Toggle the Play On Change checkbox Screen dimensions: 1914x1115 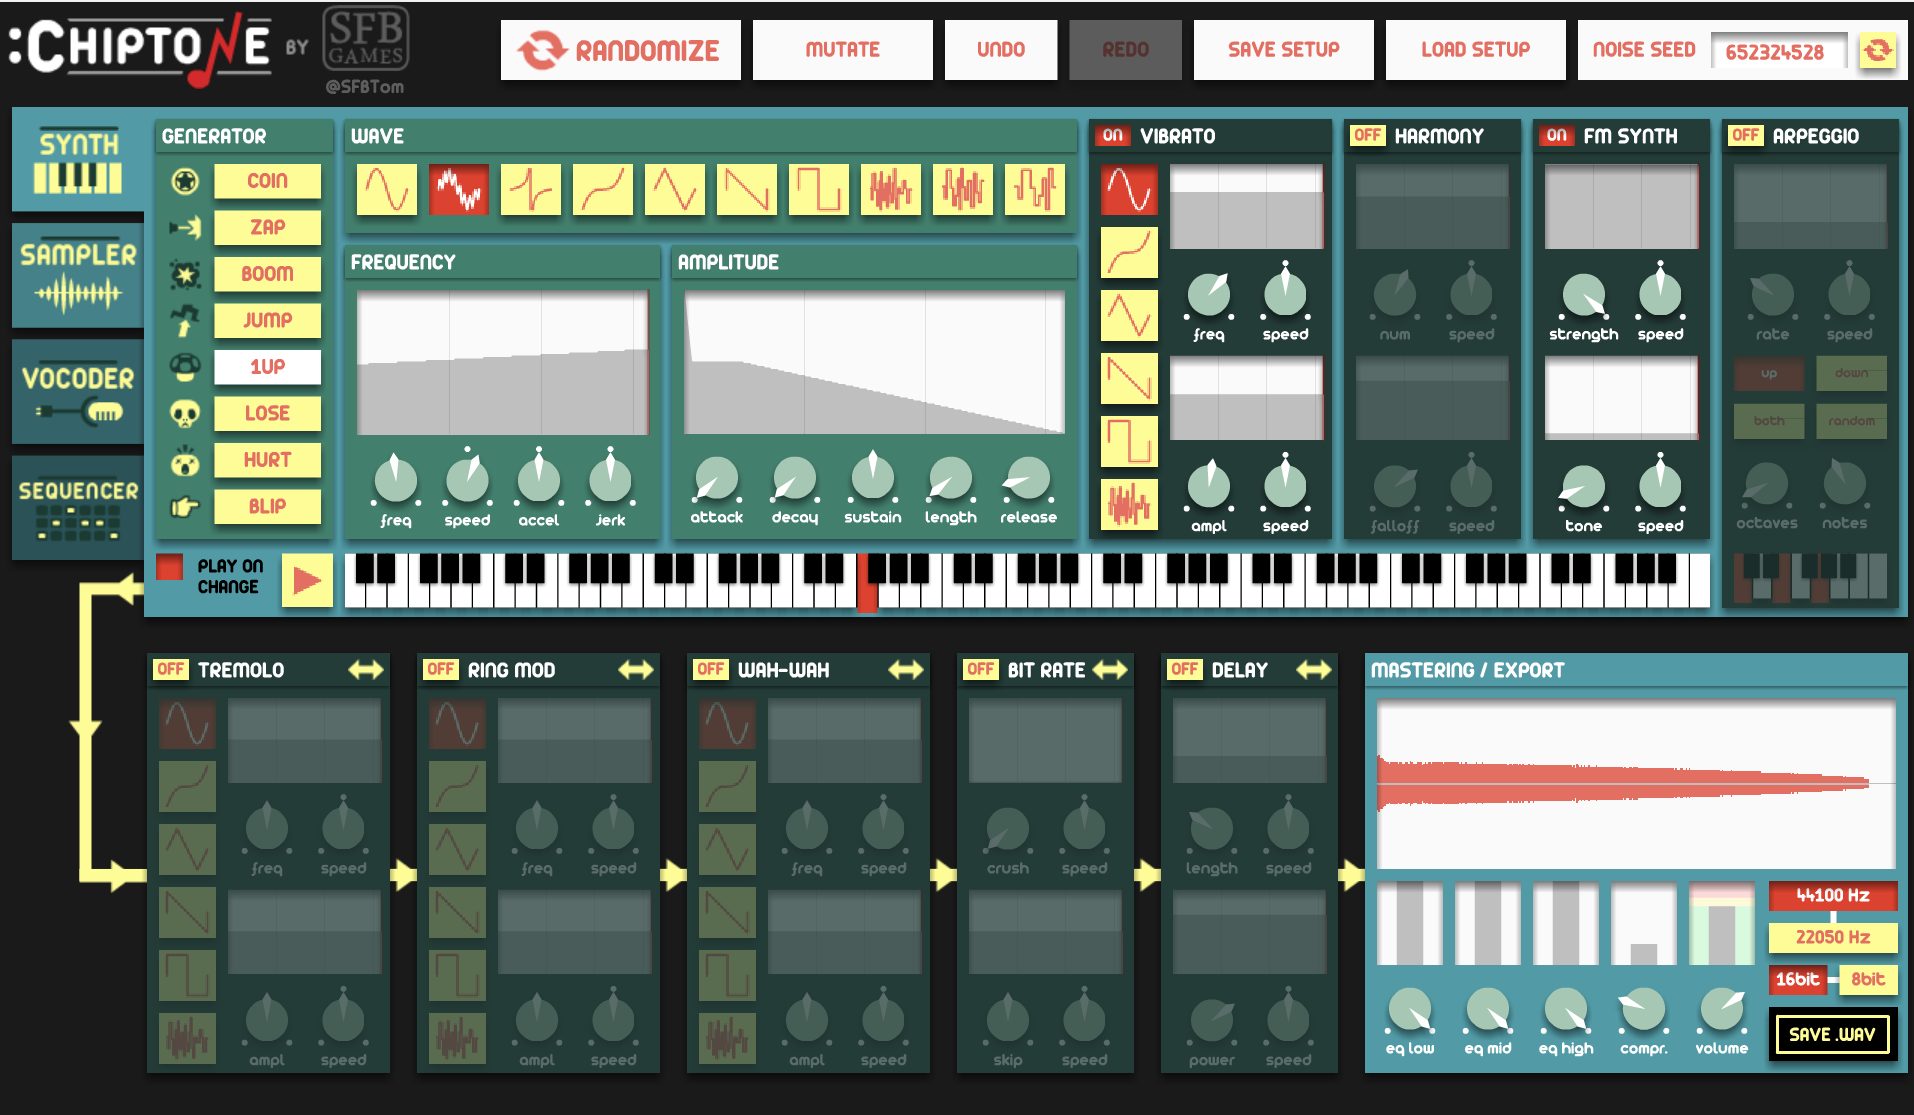pos(170,567)
